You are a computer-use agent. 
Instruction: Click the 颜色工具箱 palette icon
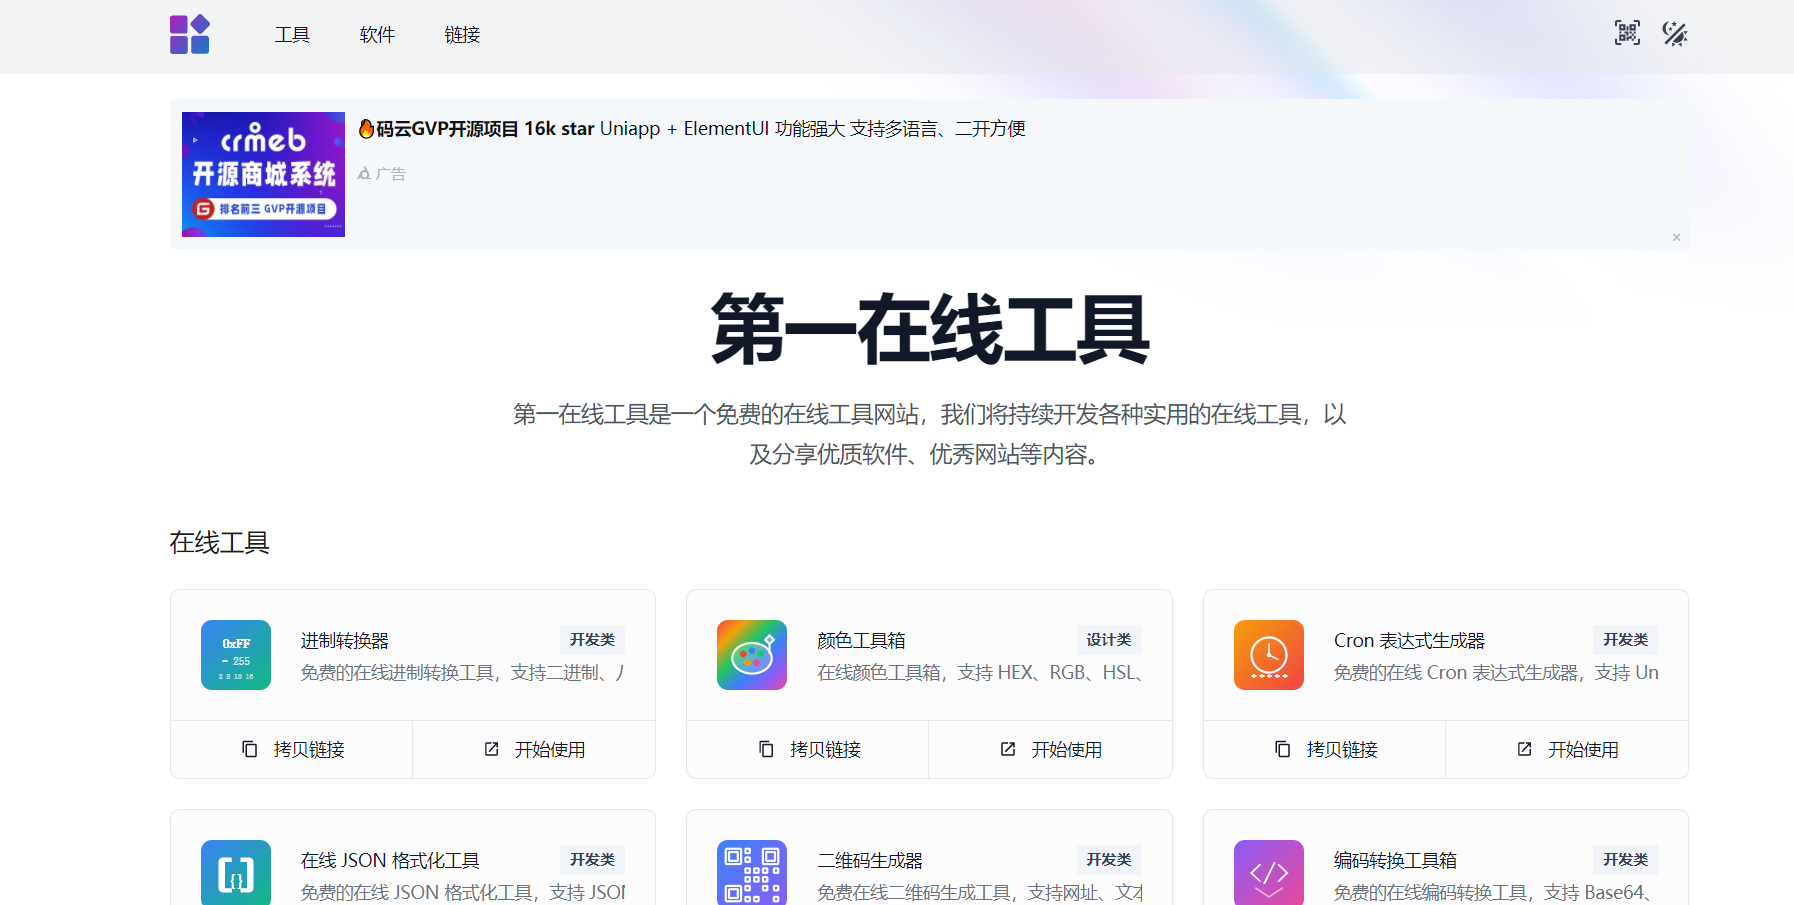point(752,655)
